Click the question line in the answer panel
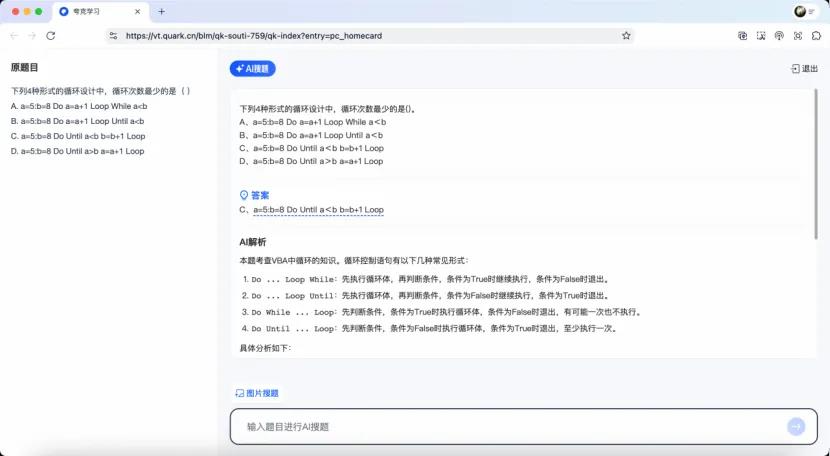 328,109
